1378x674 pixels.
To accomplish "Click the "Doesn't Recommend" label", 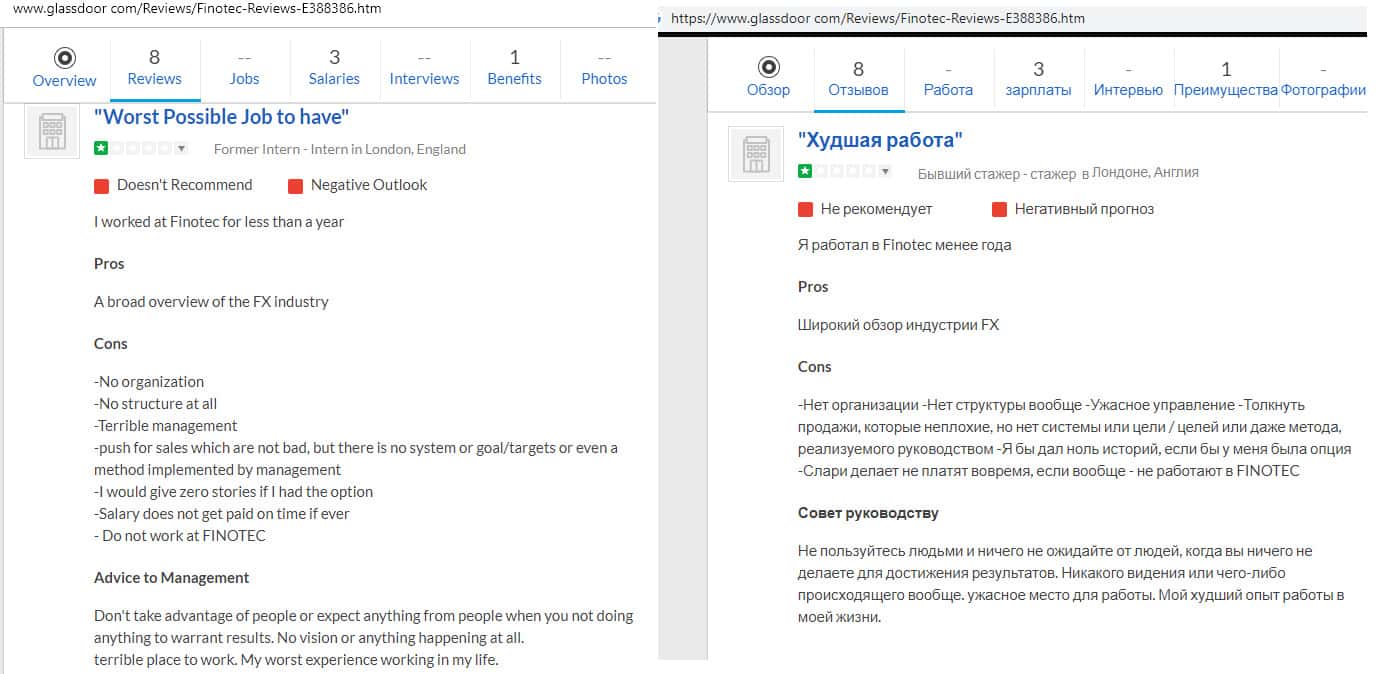I will pos(185,185).
